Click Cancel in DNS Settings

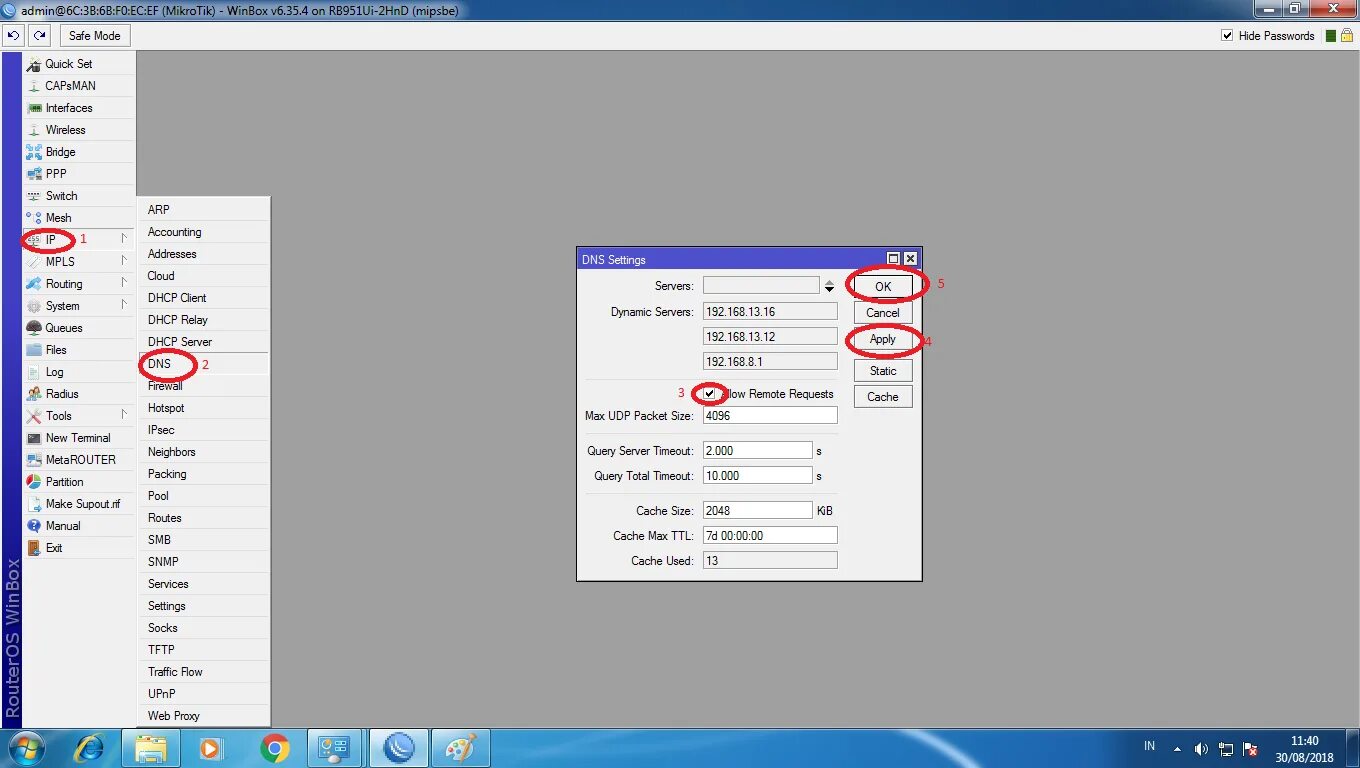[x=883, y=312]
